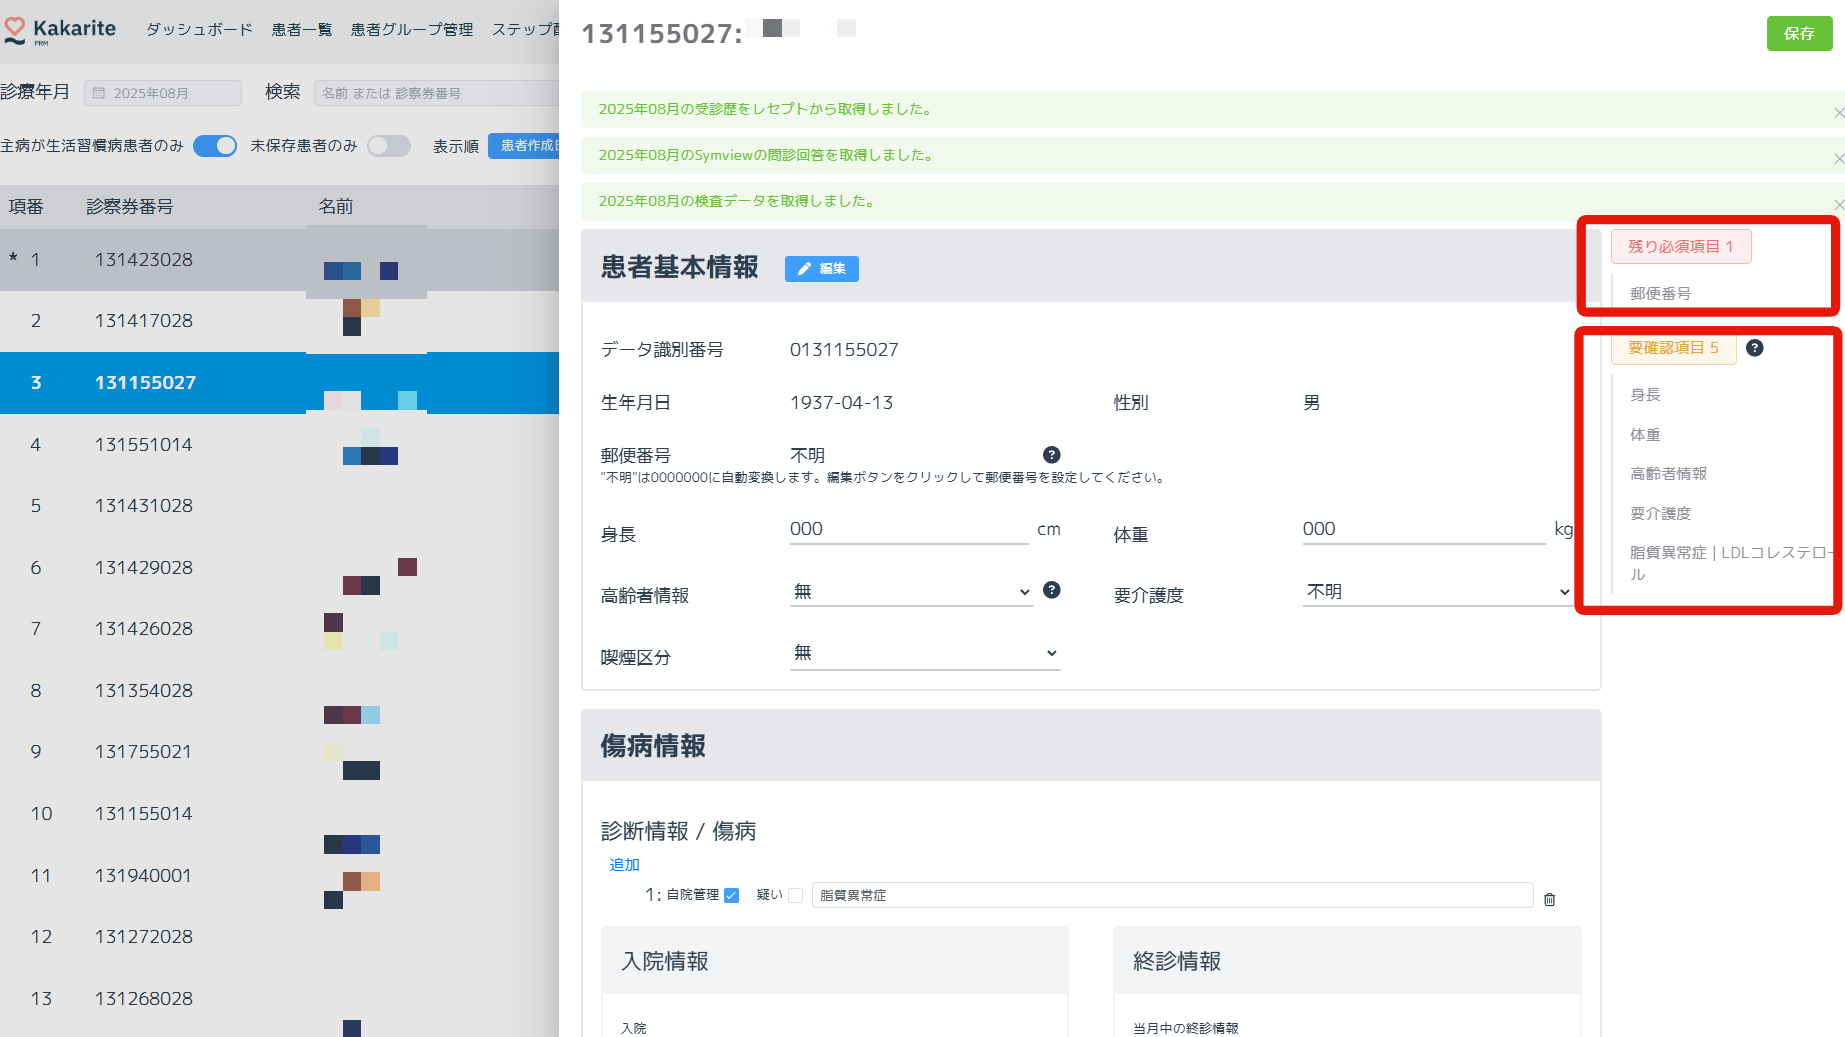Expand the 要介護度 dropdown

tap(1436, 592)
